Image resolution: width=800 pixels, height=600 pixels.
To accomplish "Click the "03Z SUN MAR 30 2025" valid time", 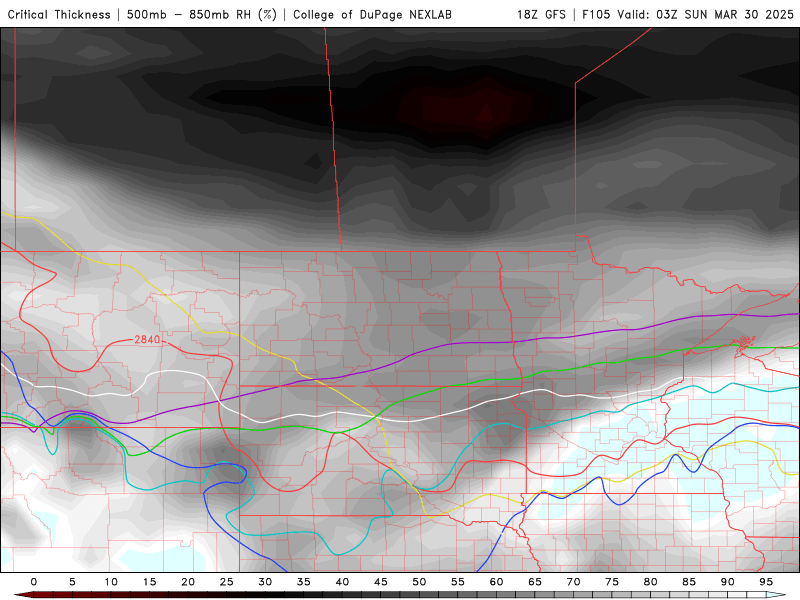I will click(725, 15).
